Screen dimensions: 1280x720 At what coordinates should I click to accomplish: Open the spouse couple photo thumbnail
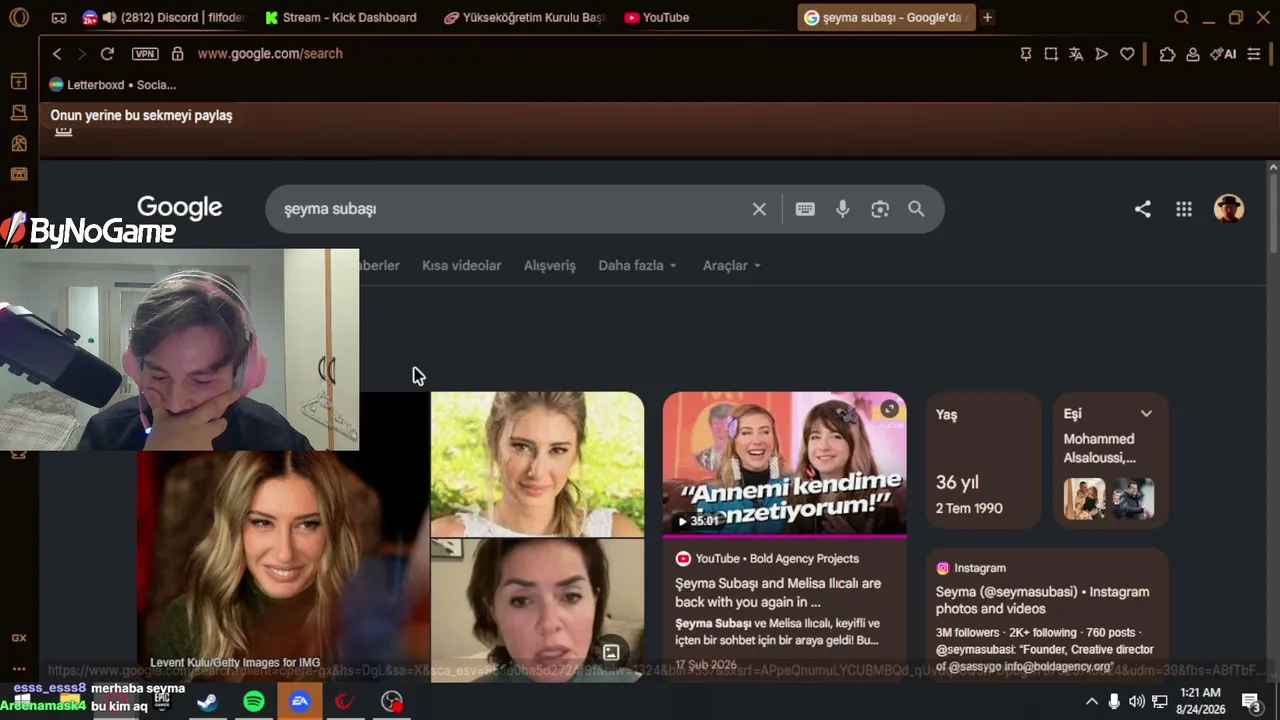point(1084,499)
